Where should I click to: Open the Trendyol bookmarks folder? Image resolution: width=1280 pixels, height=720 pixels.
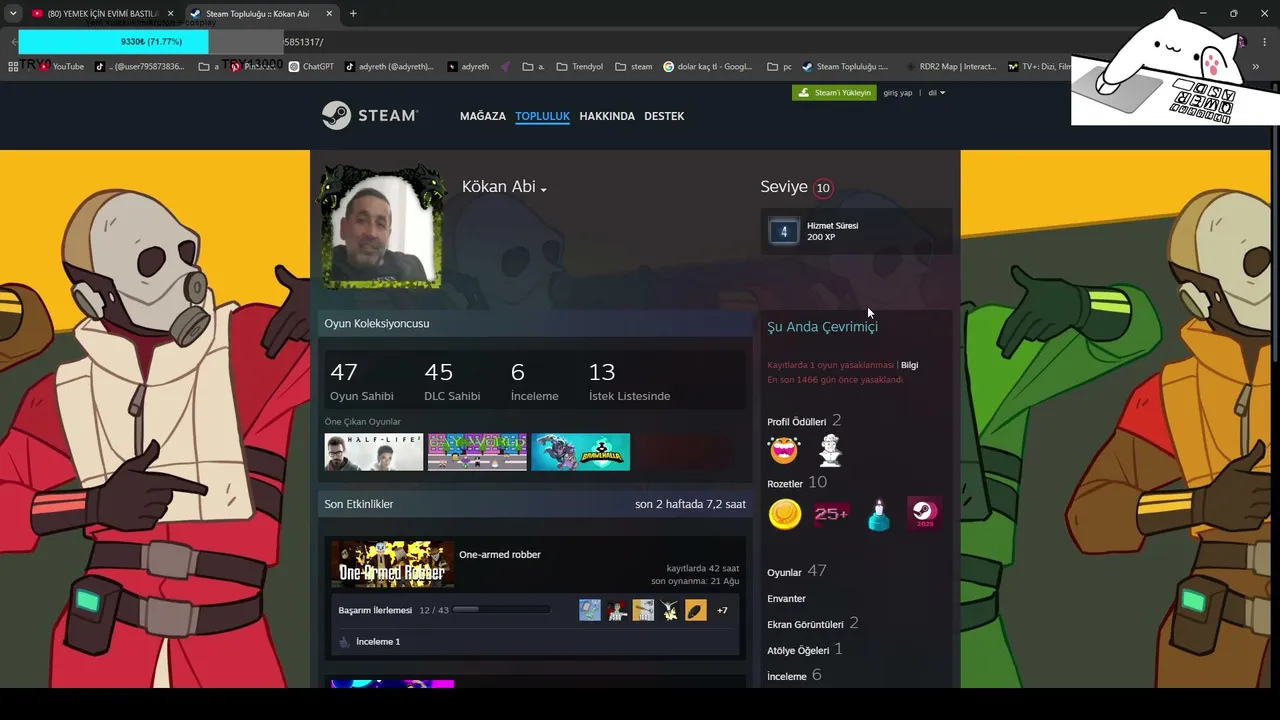(579, 67)
